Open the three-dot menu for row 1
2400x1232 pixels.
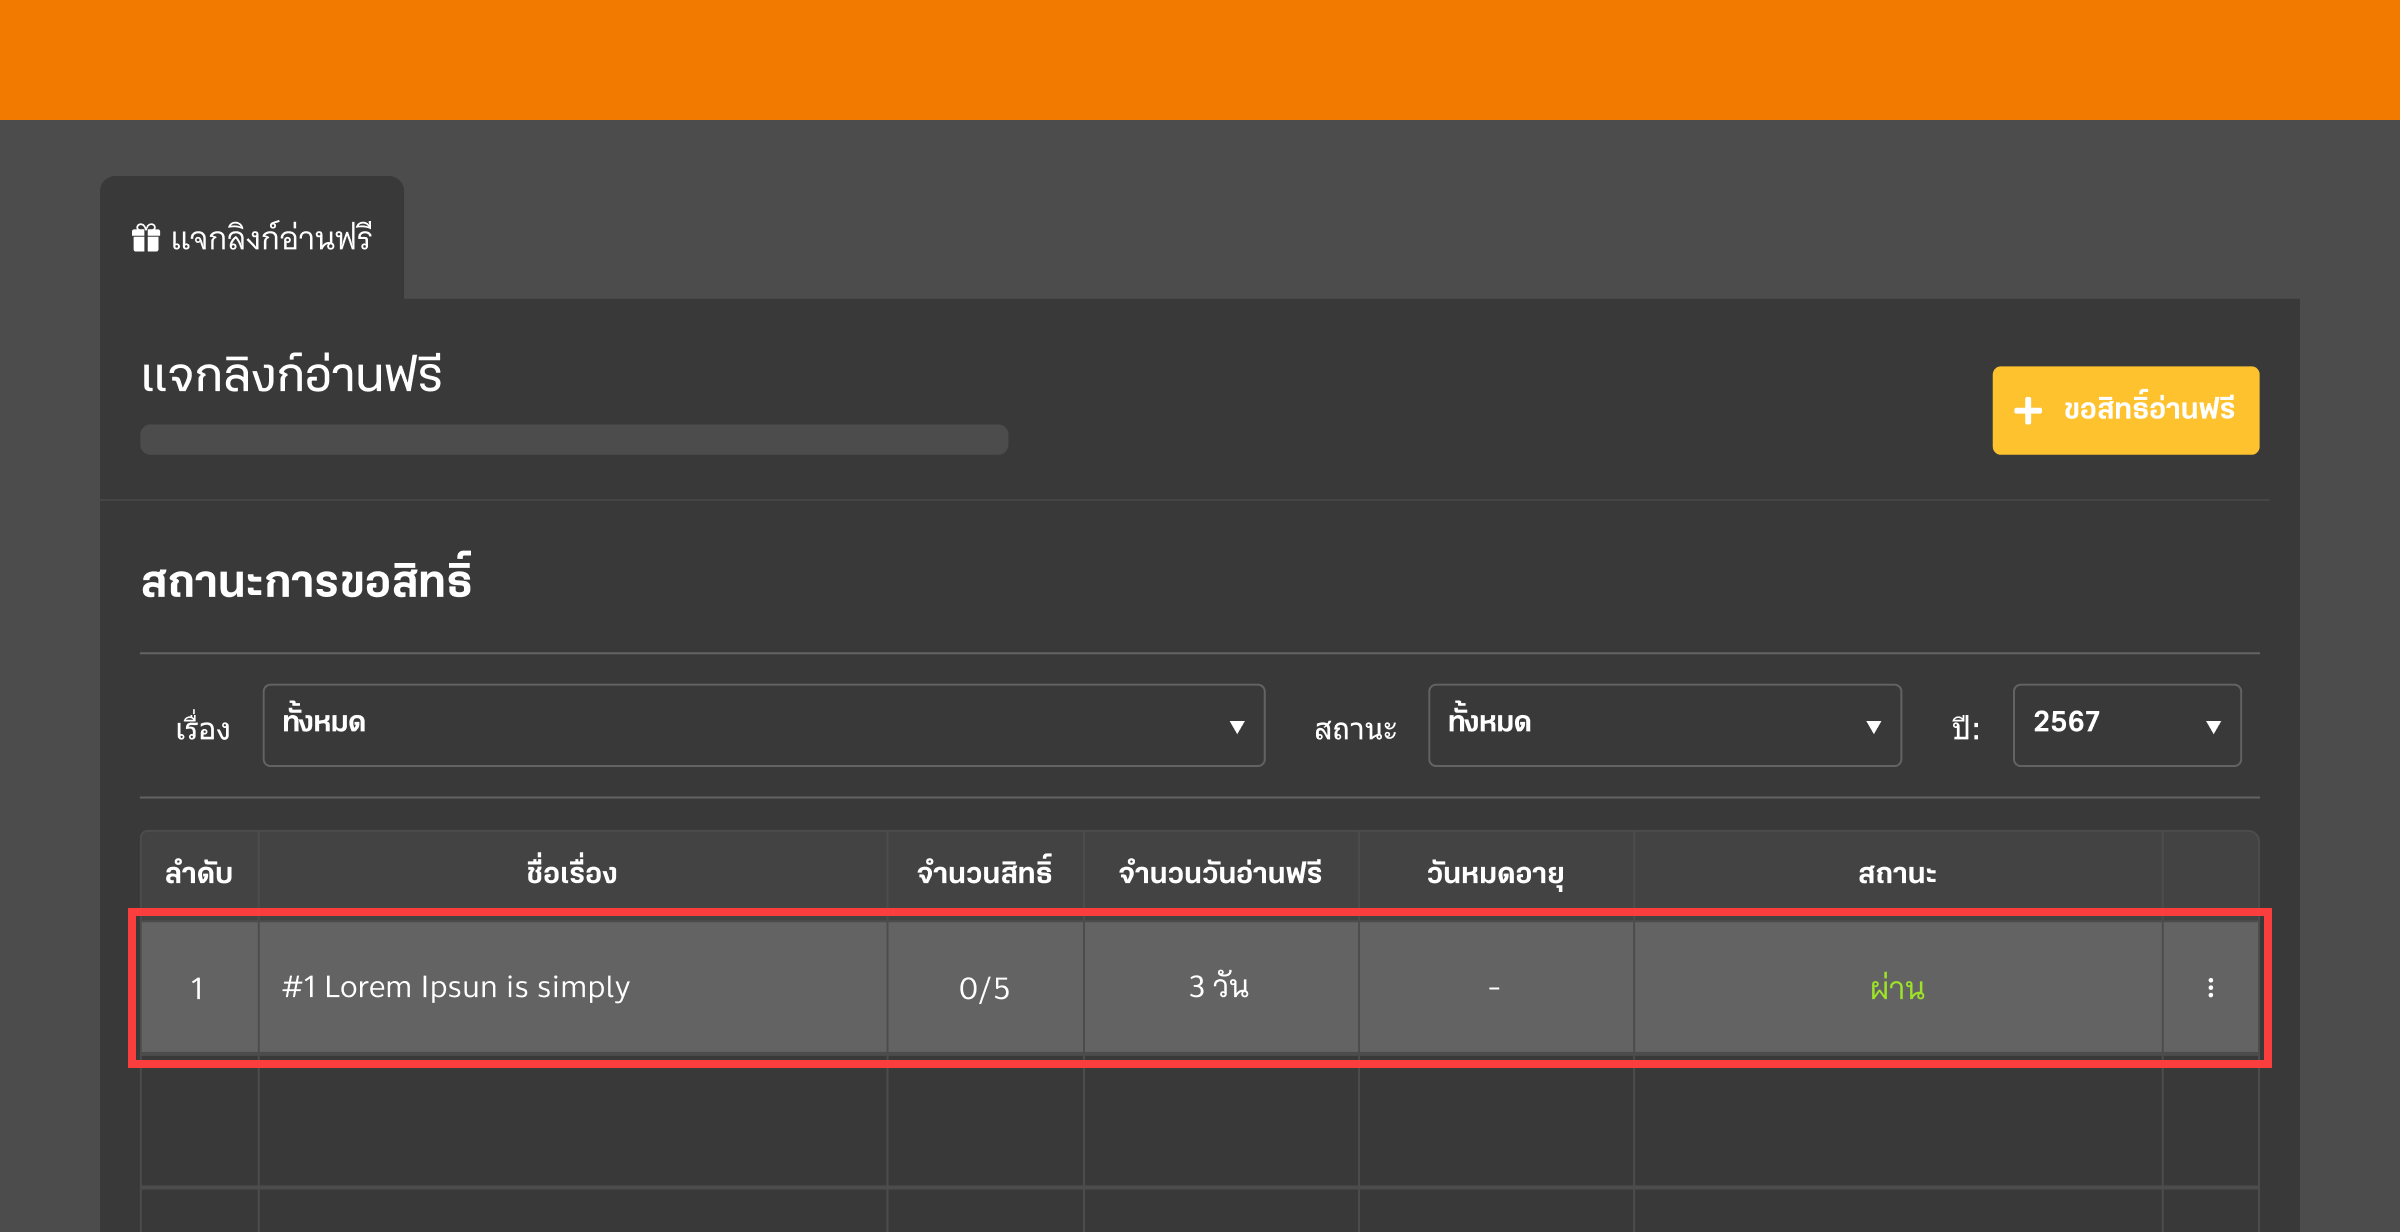coord(2210,988)
